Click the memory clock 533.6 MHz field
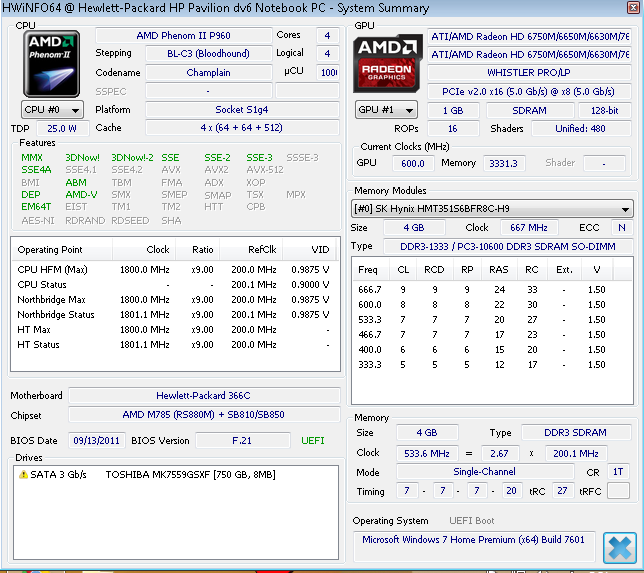Image resolution: width=644 pixels, height=573 pixels. (x=427, y=453)
